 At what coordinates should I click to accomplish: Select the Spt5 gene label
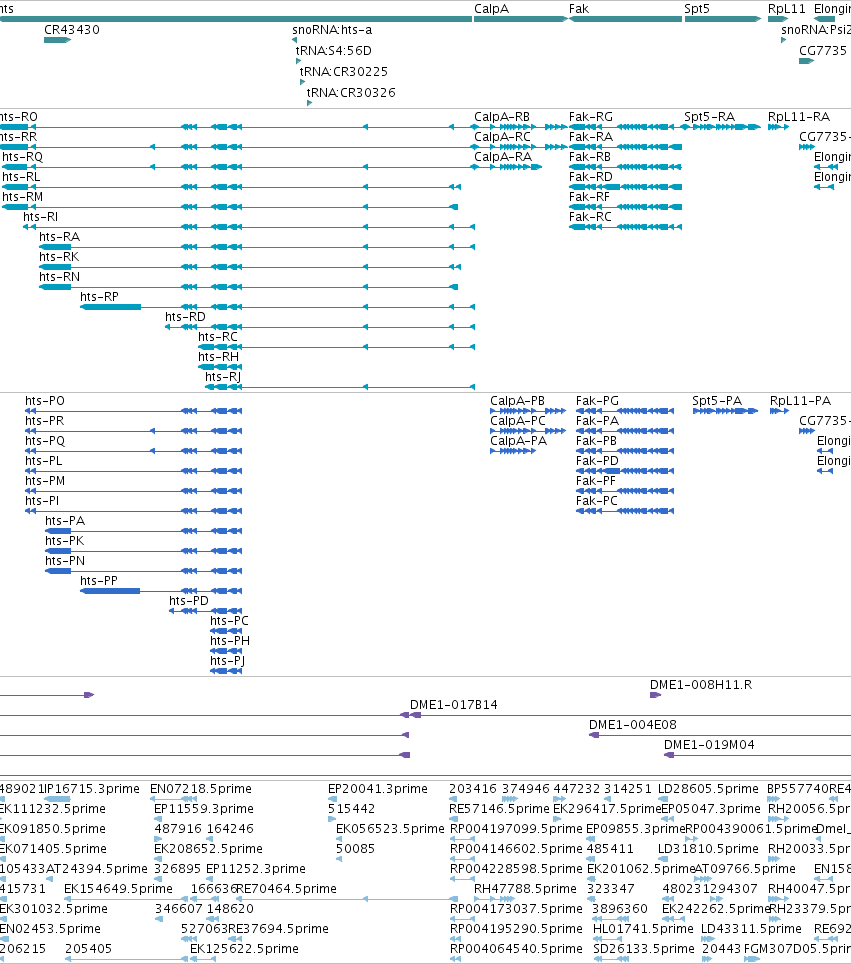[697, 9]
